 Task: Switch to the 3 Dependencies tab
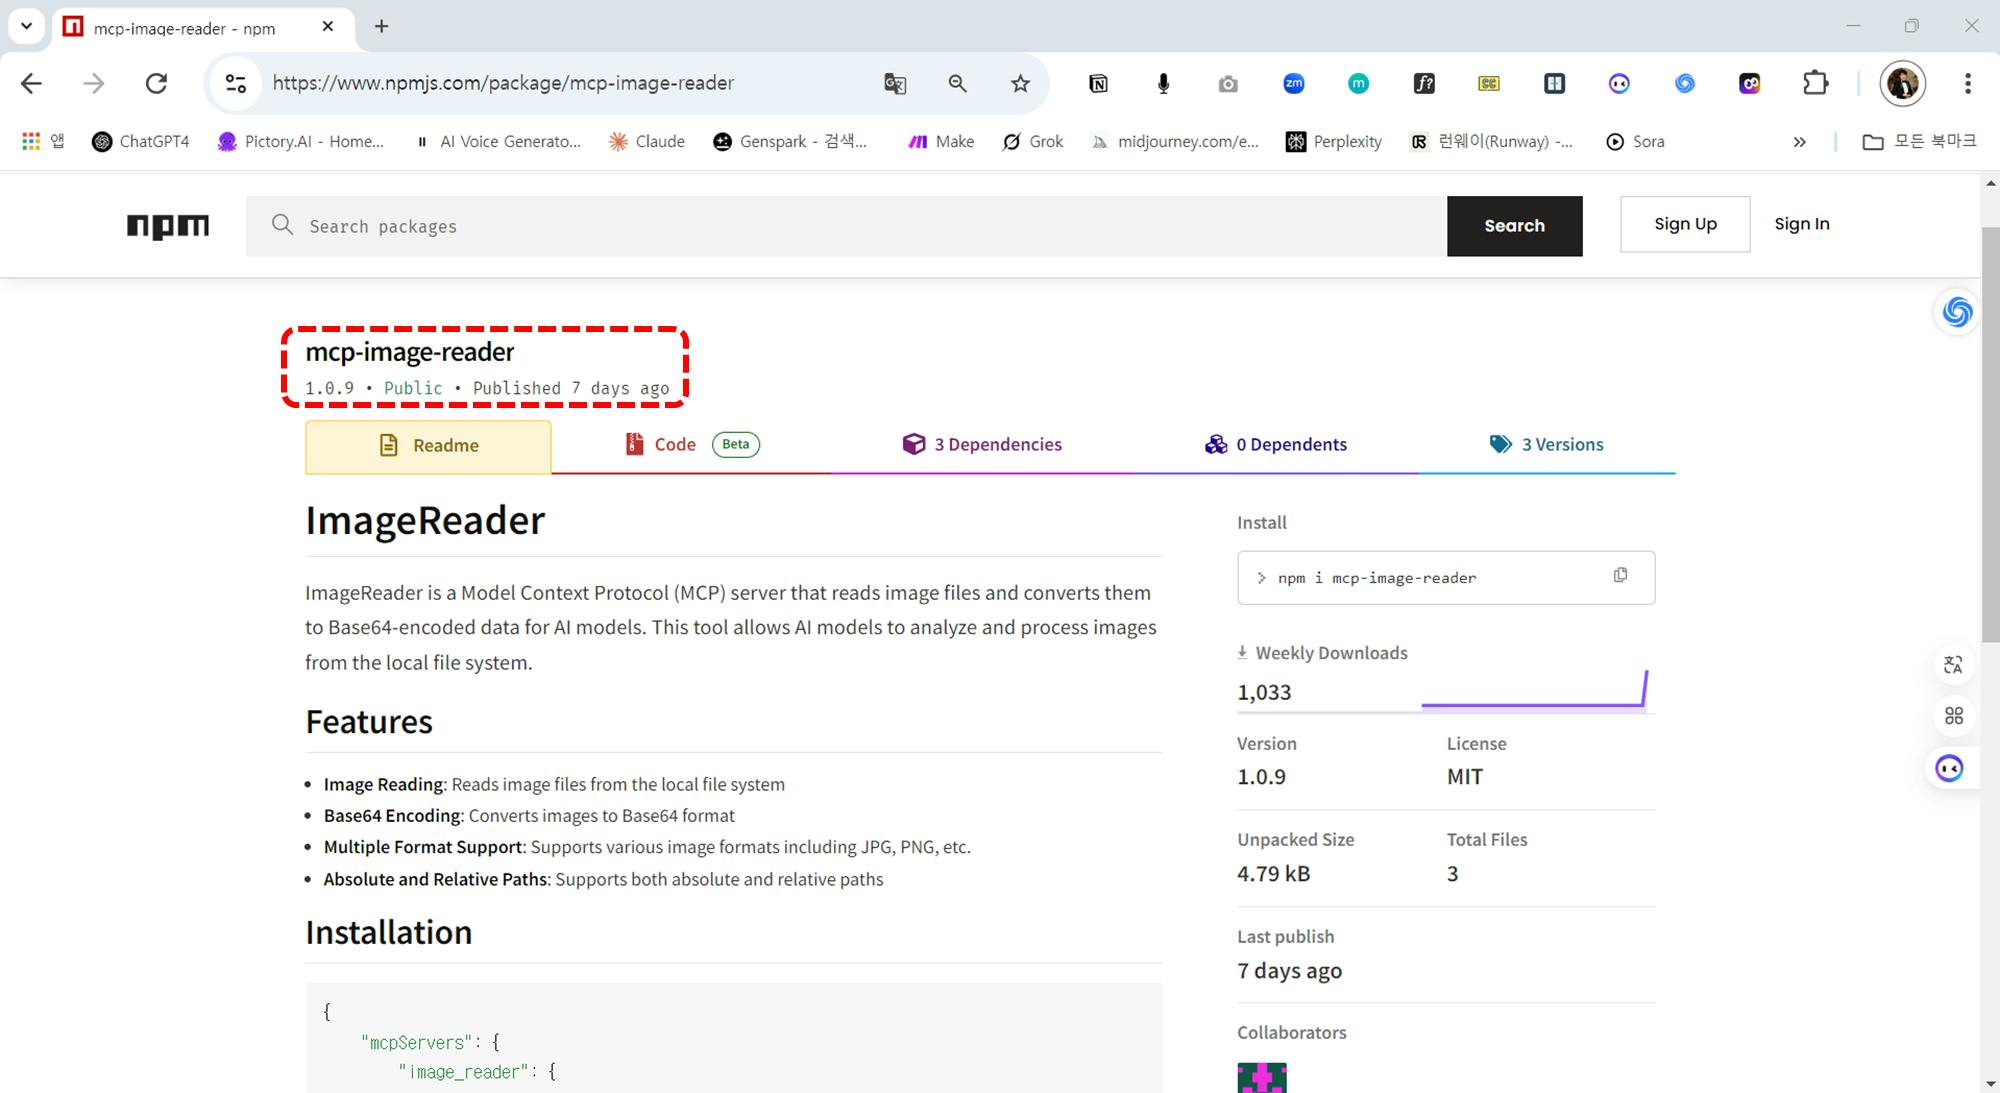click(982, 445)
